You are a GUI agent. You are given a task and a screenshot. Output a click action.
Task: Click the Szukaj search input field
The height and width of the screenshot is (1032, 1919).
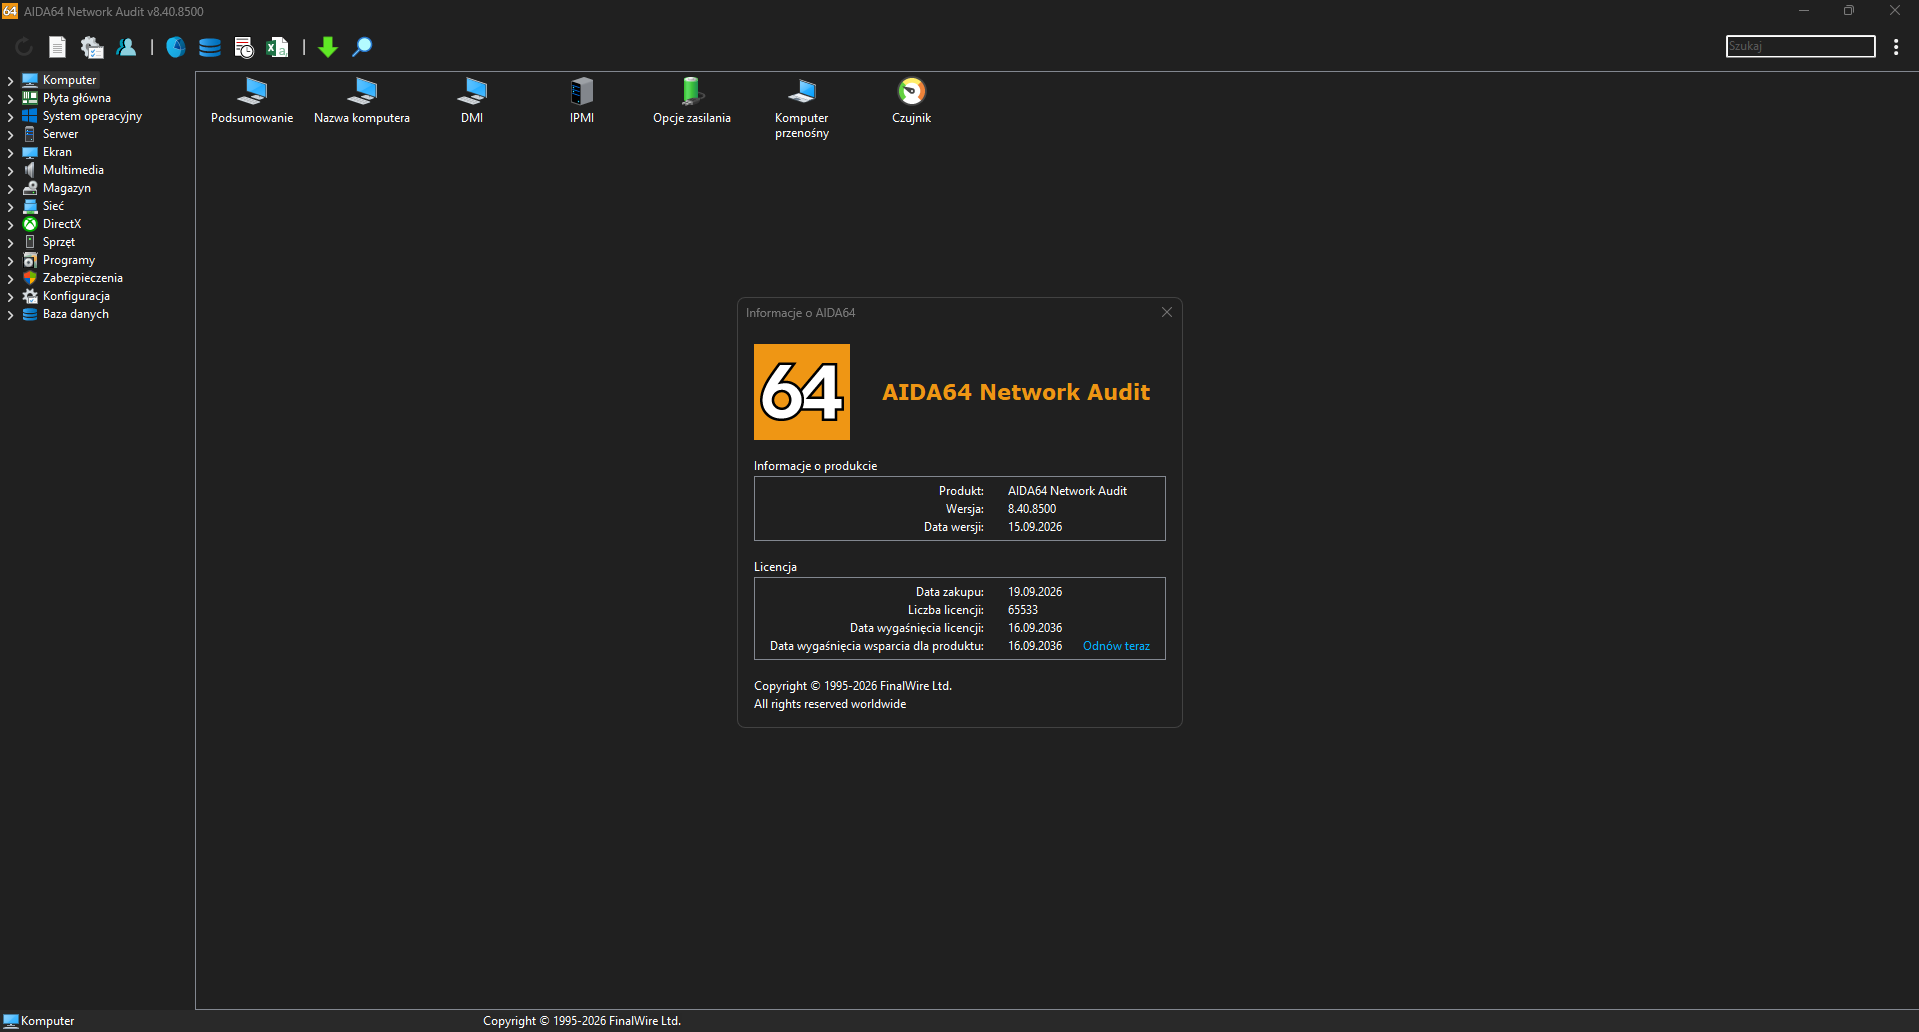1800,46
